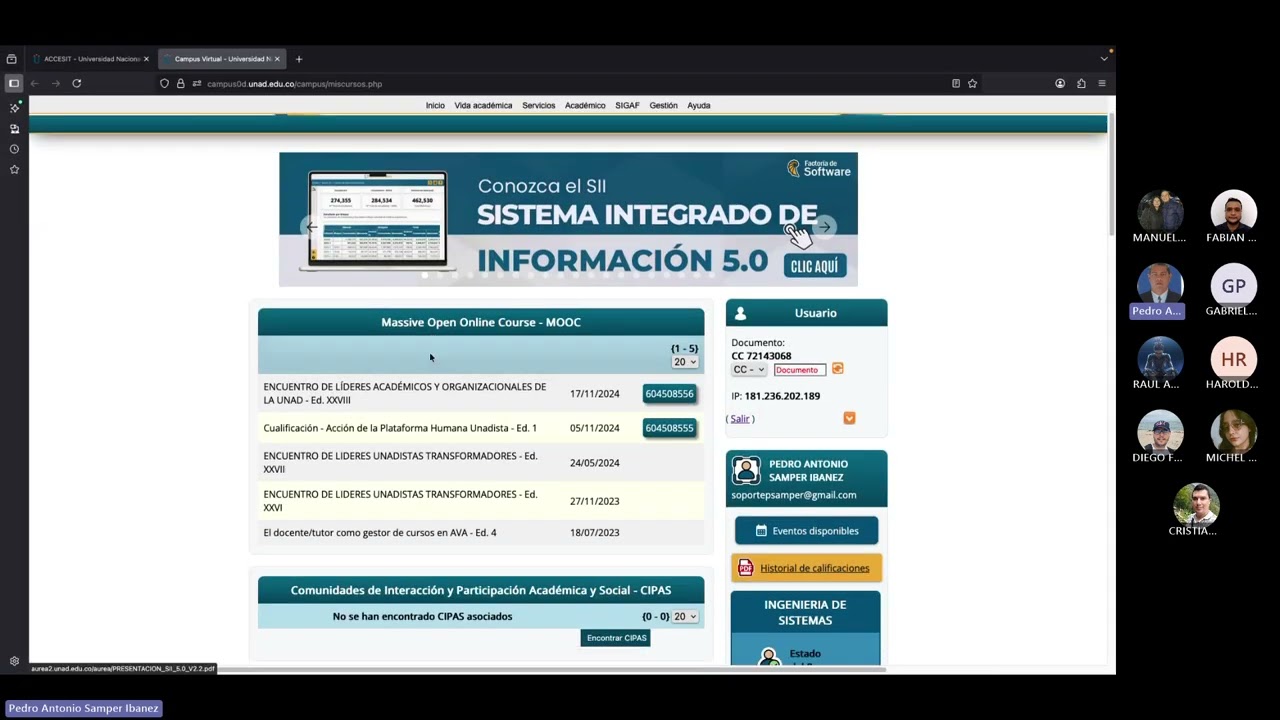Expand the orange down-arrow in Usuario panel
This screenshot has width=1280, height=720.
coord(849,418)
